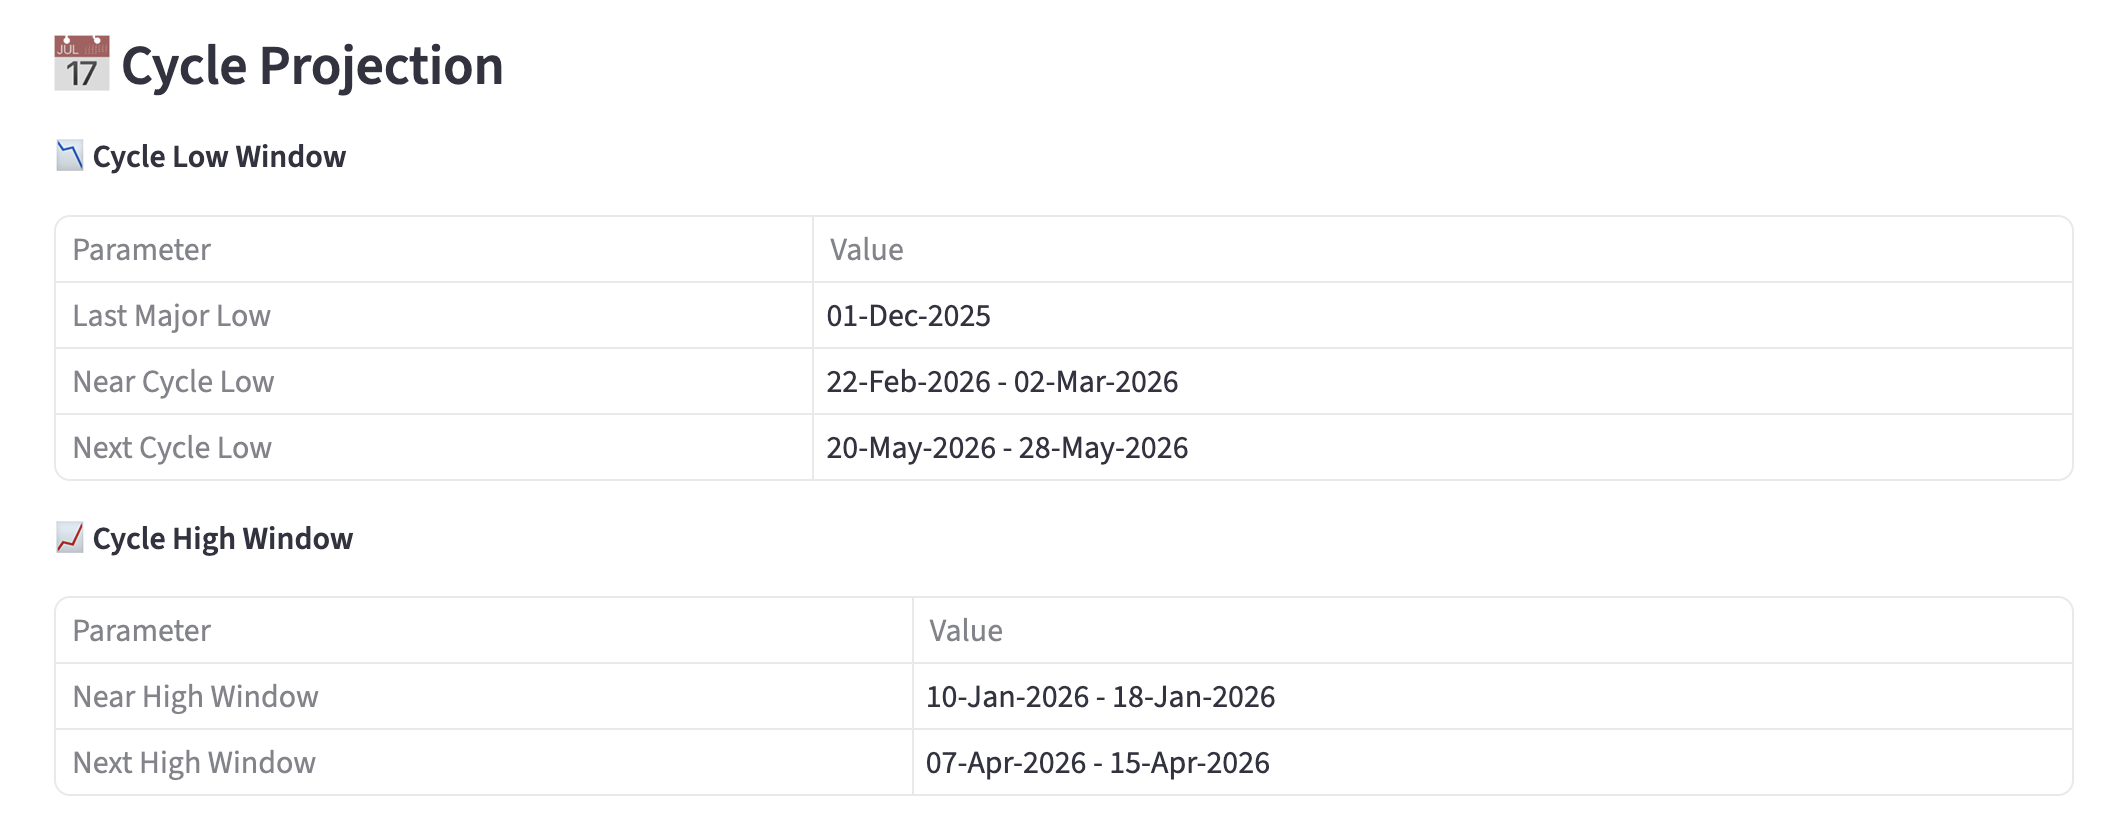The image size is (2102, 828).
Task: Select the Cycle High Window heading text
Action: [222, 539]
